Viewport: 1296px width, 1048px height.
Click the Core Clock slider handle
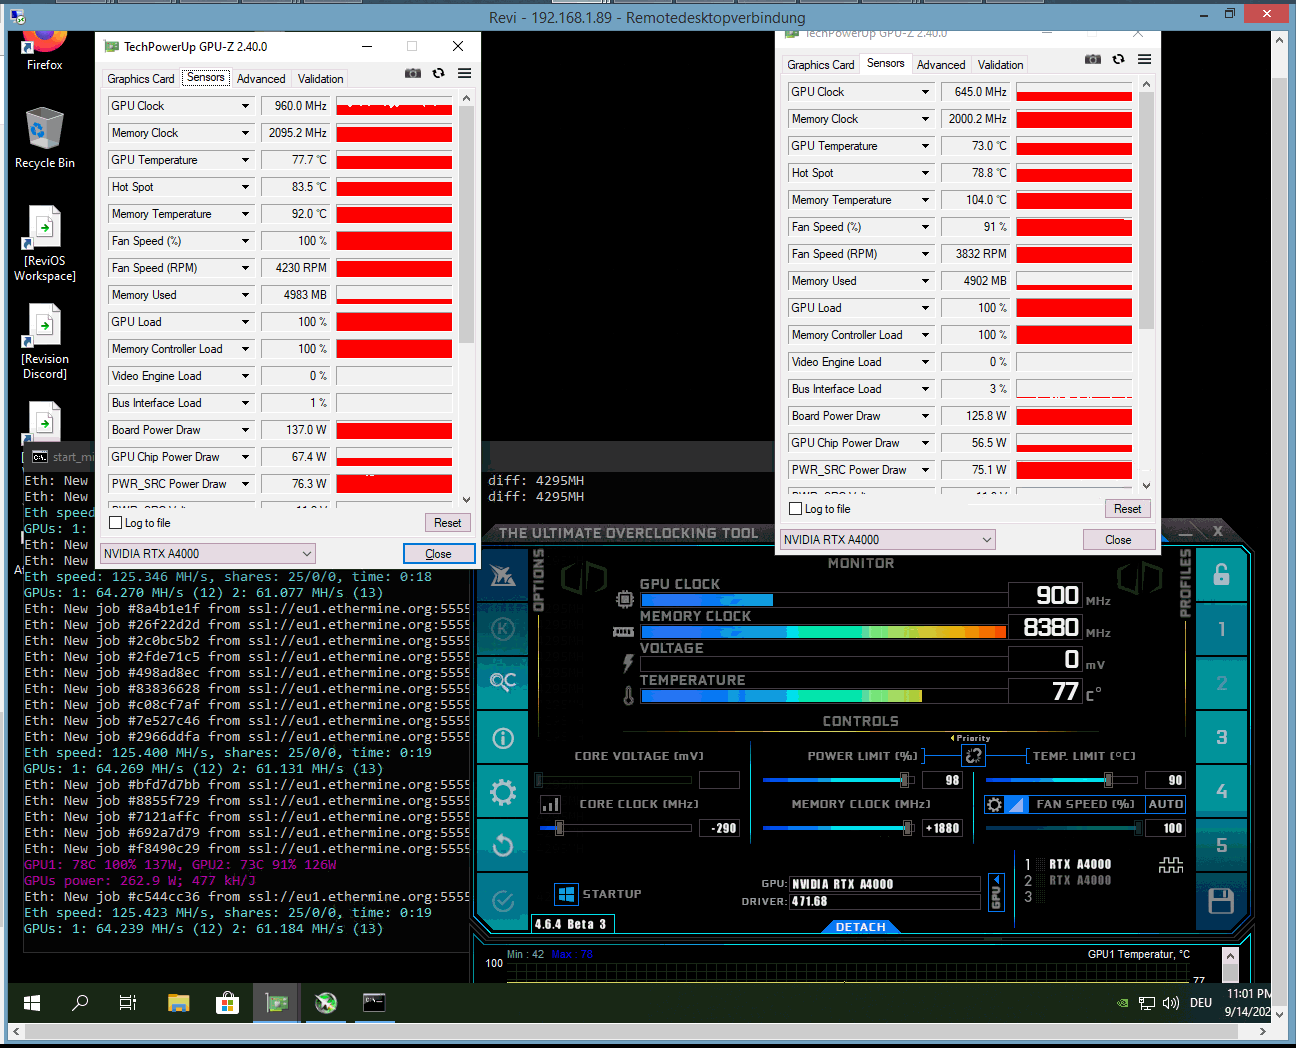click(559, 828)
